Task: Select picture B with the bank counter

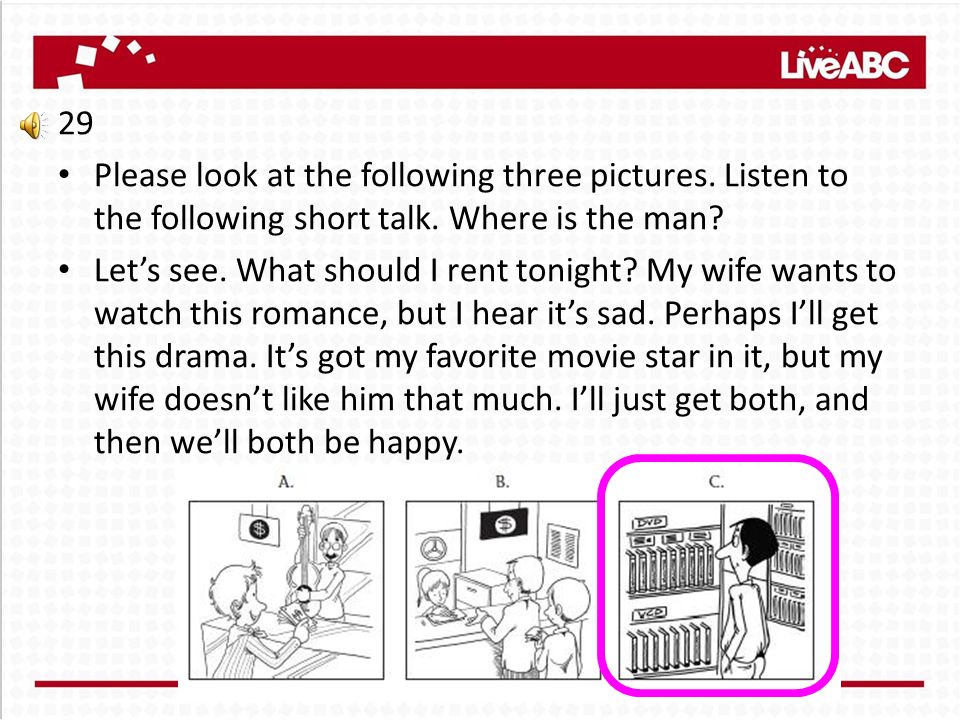Action: (x=503, y=590)
